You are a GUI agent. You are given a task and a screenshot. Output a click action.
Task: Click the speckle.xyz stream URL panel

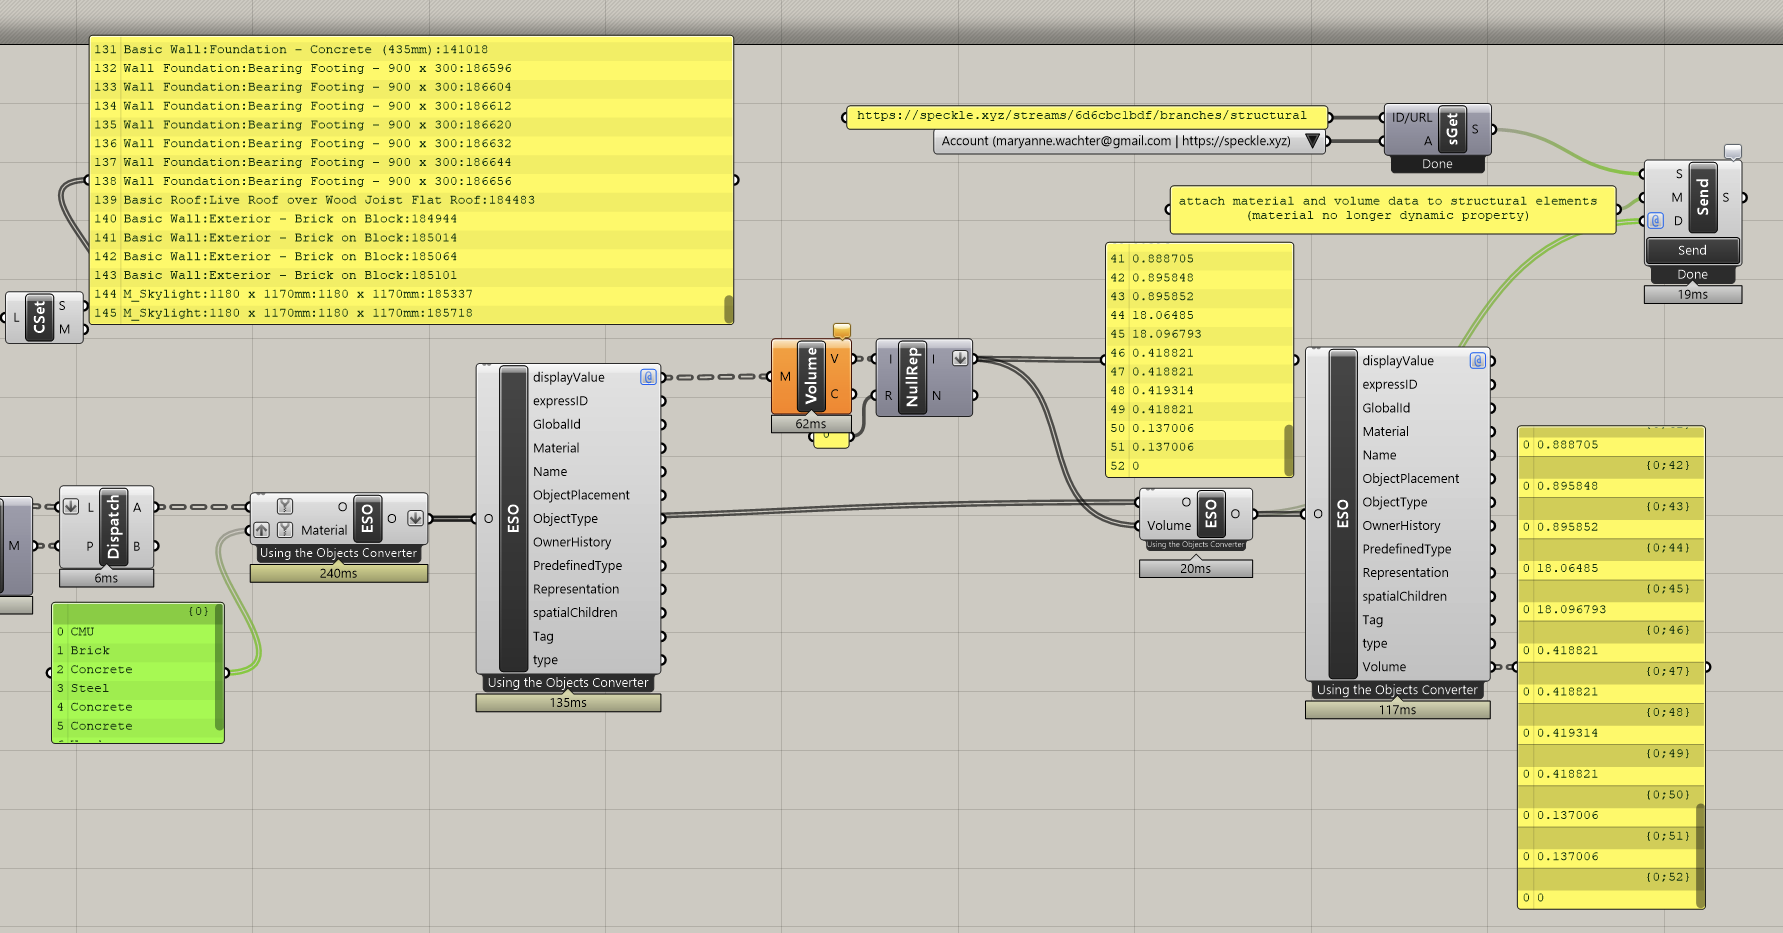[x=1083, y=114]
